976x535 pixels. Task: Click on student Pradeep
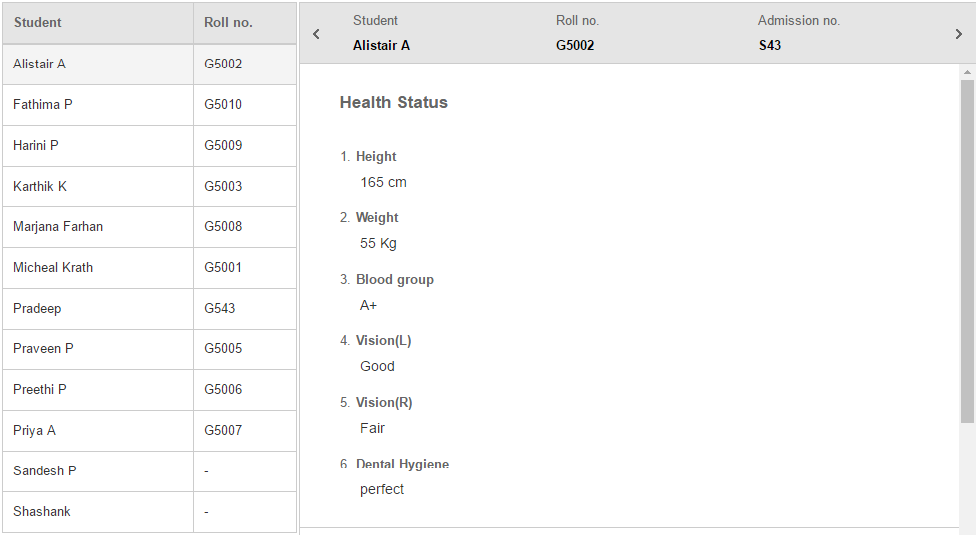click(37, 309)
